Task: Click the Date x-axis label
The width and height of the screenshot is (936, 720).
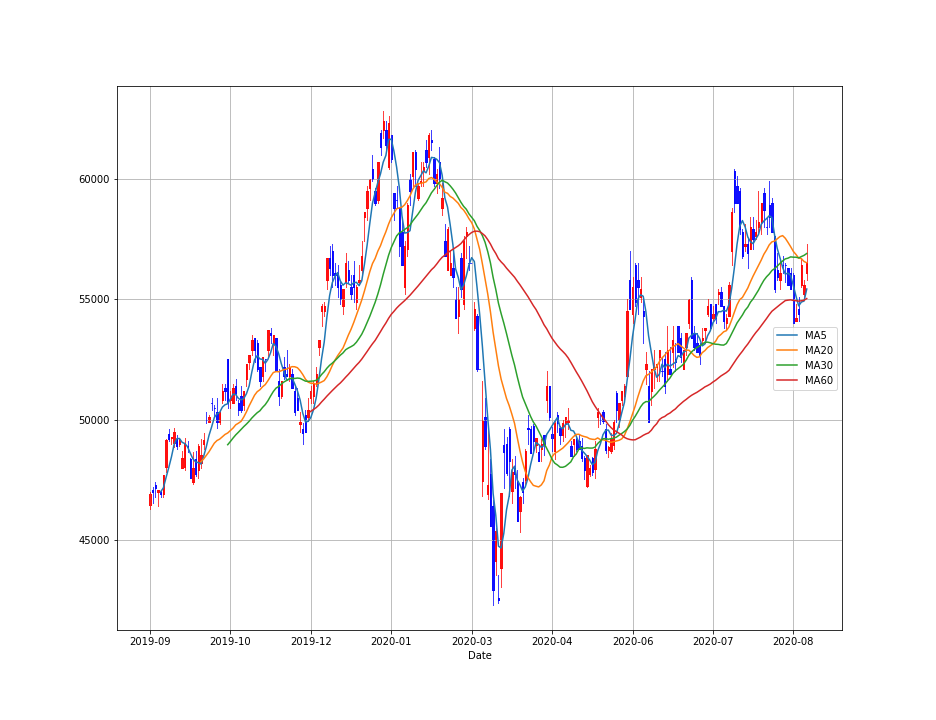Action: click(x=480, y=656)
